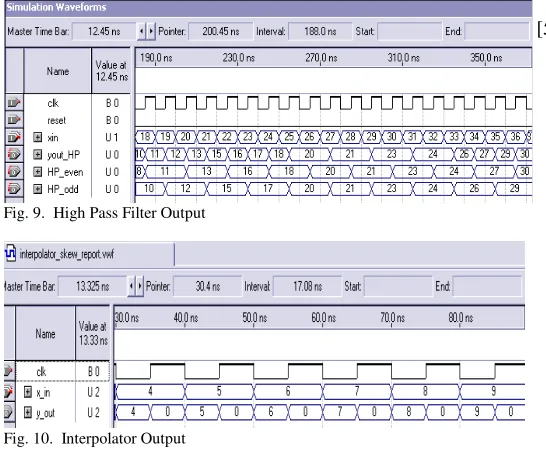The height and width of the screenshot is (450, 546).
Task: Select the HP_odd signal name
Action: coord(63,189)
